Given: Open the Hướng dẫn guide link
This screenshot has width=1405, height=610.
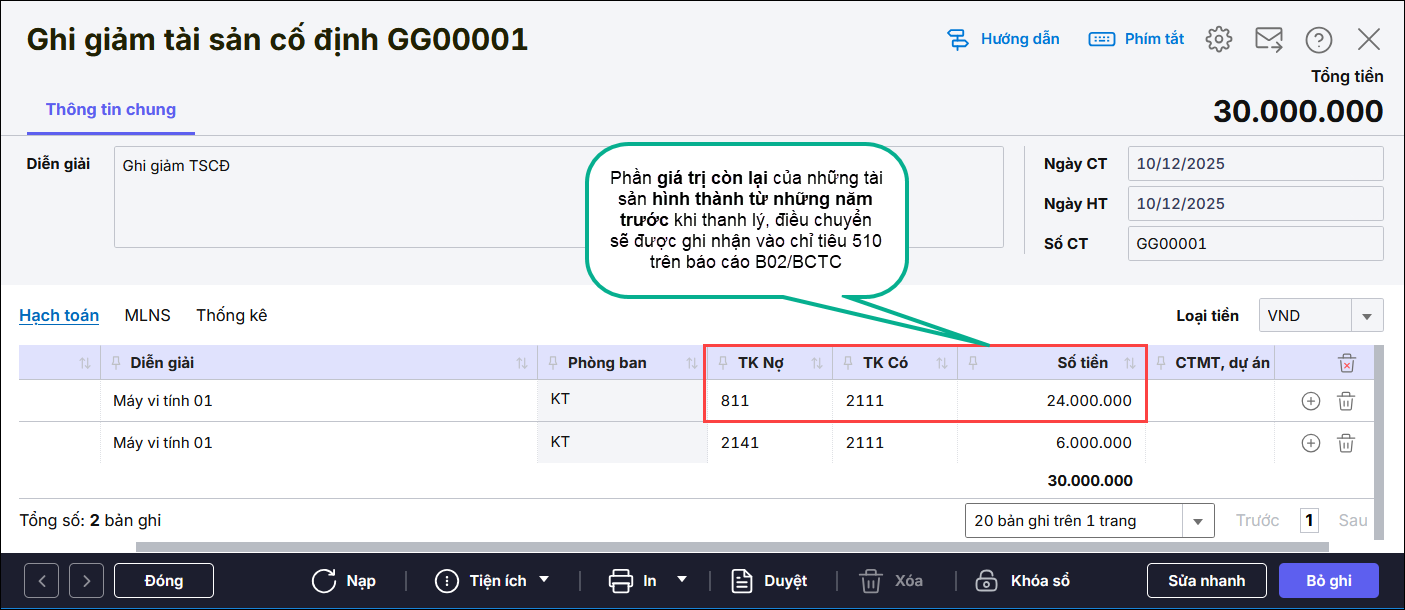Looking at the screenshot, I should [1003, 39].
